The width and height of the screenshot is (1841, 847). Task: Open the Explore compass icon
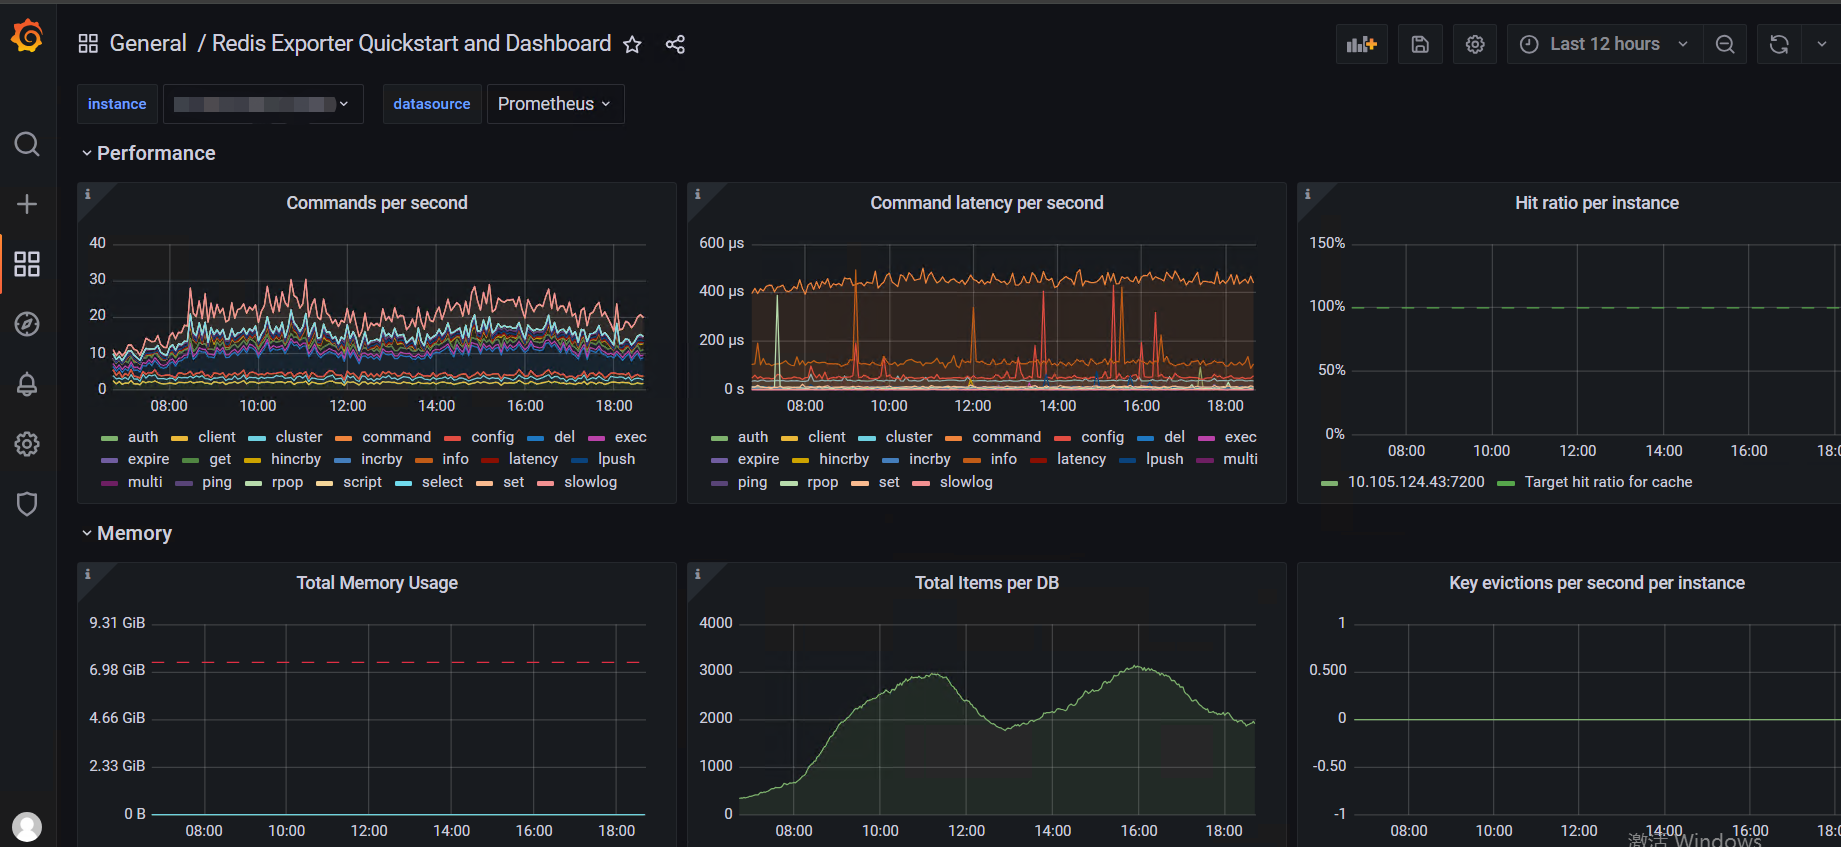click(27, 324)
